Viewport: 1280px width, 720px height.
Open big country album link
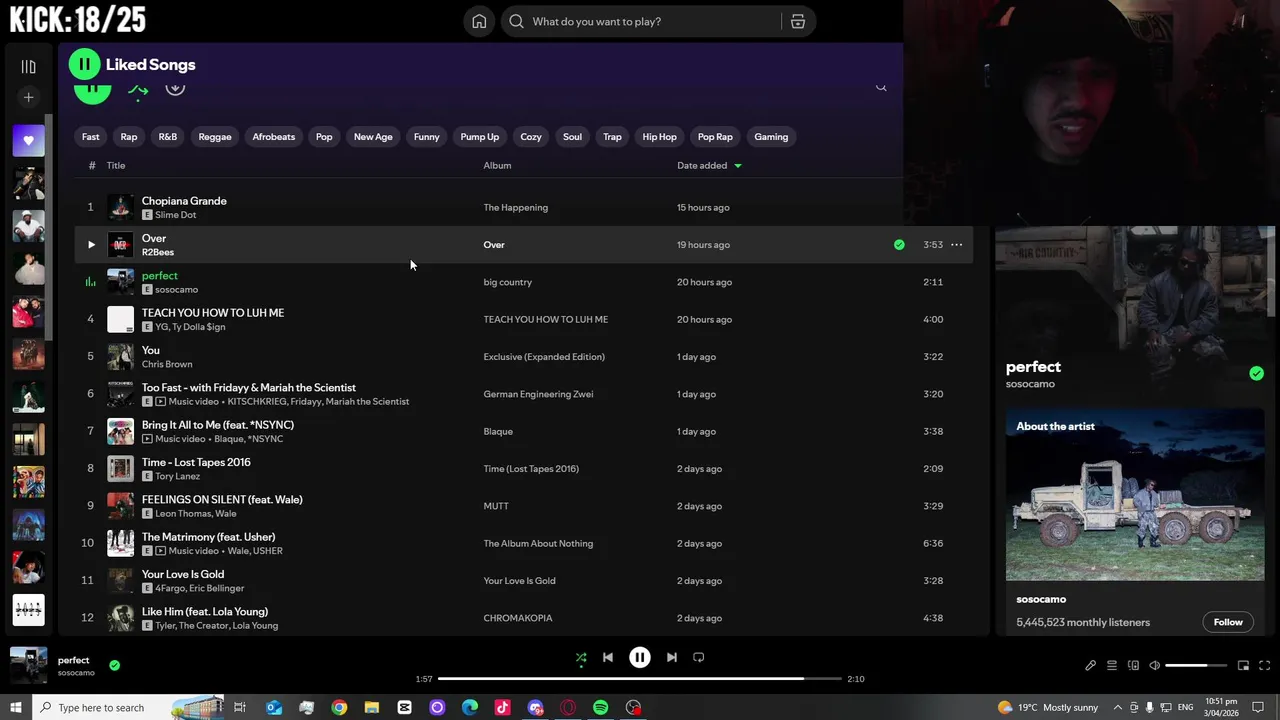tap(507, 282)
